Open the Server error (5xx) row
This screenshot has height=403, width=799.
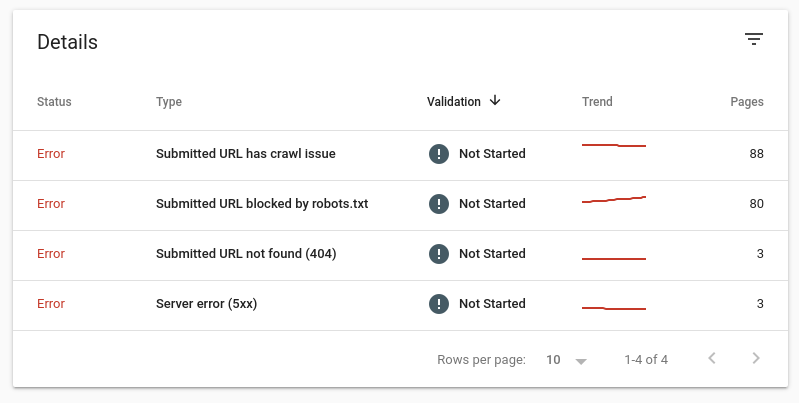coord(207,304)
